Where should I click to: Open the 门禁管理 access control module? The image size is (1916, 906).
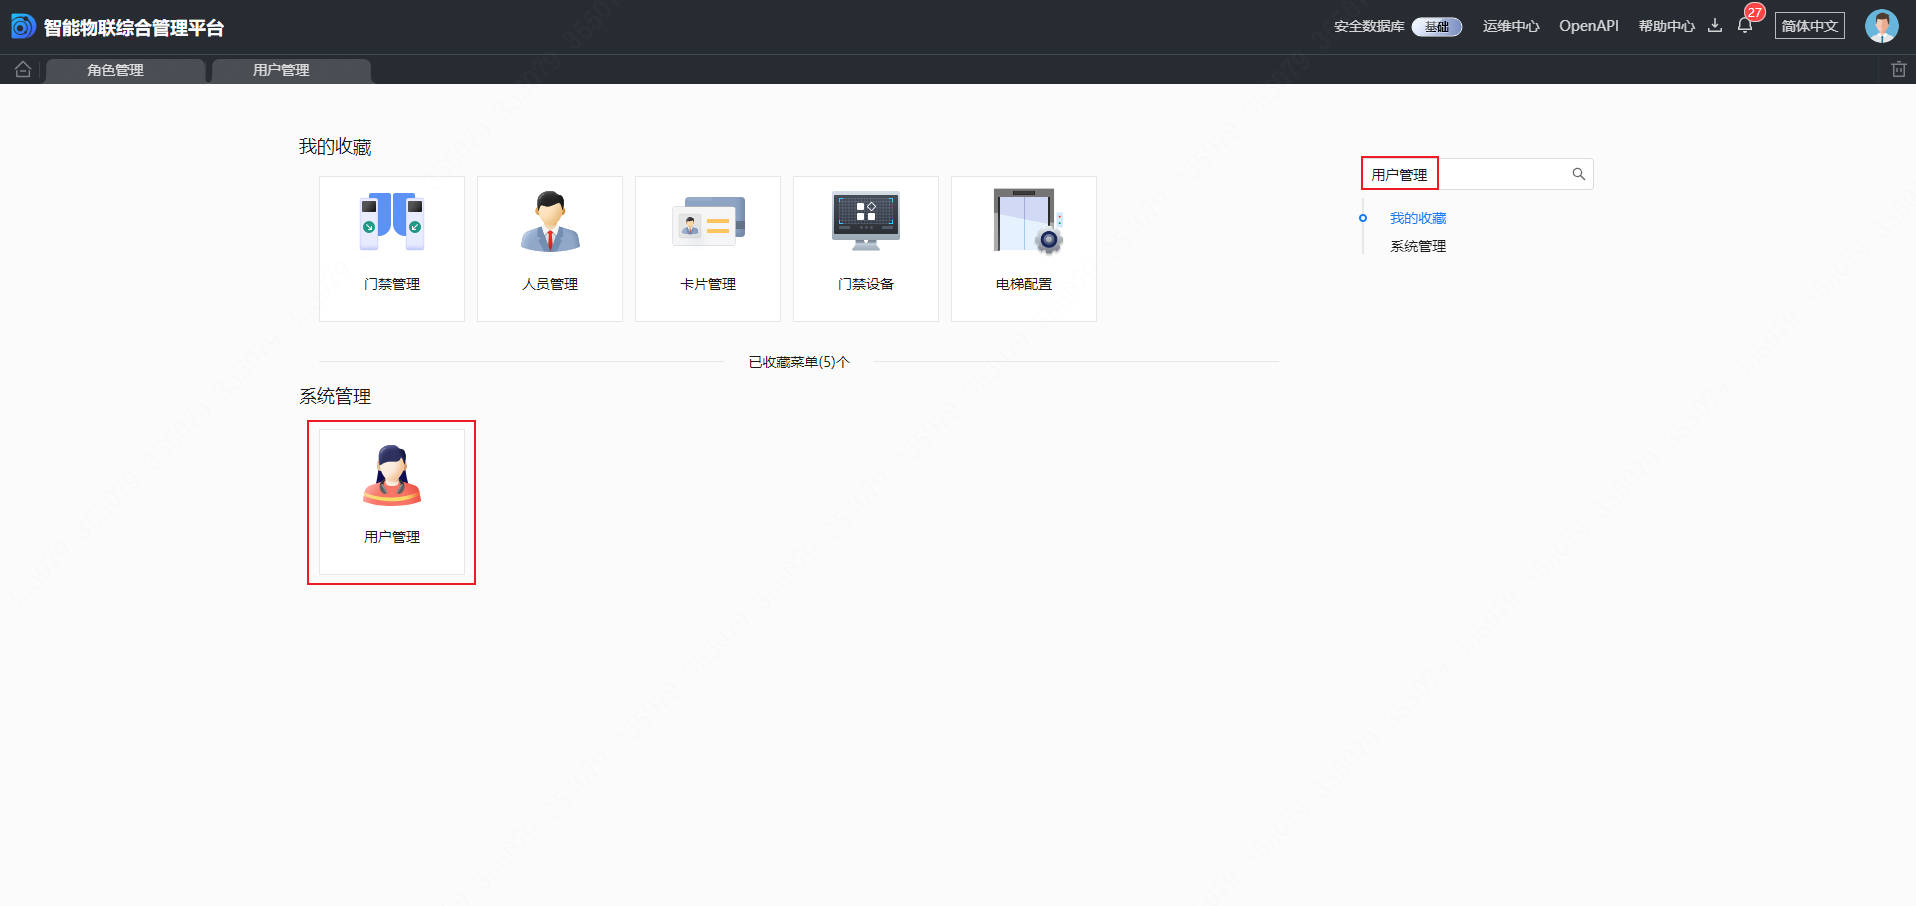(x=392, y=249)
